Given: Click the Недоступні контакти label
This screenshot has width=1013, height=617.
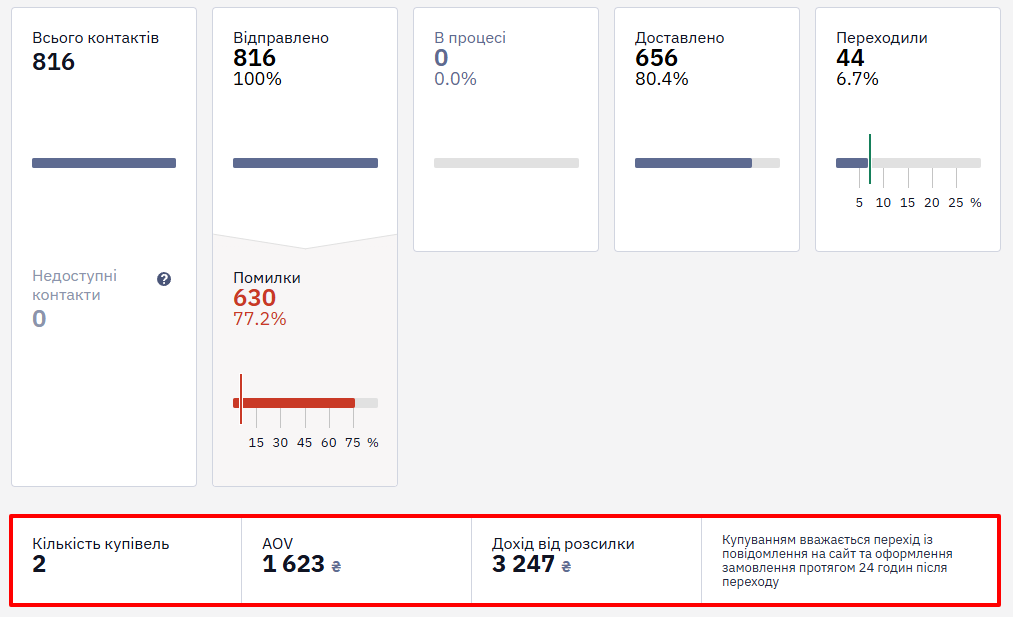Looking at the screenshot, I should click(74, 286).
